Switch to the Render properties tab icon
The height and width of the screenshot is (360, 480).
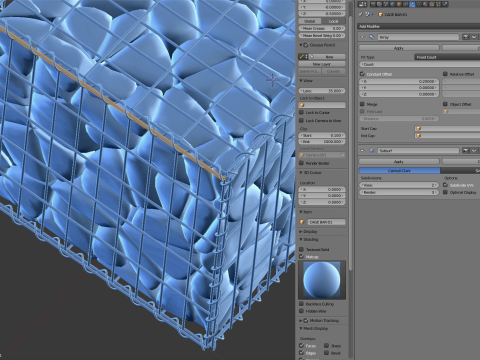[373, 4]
